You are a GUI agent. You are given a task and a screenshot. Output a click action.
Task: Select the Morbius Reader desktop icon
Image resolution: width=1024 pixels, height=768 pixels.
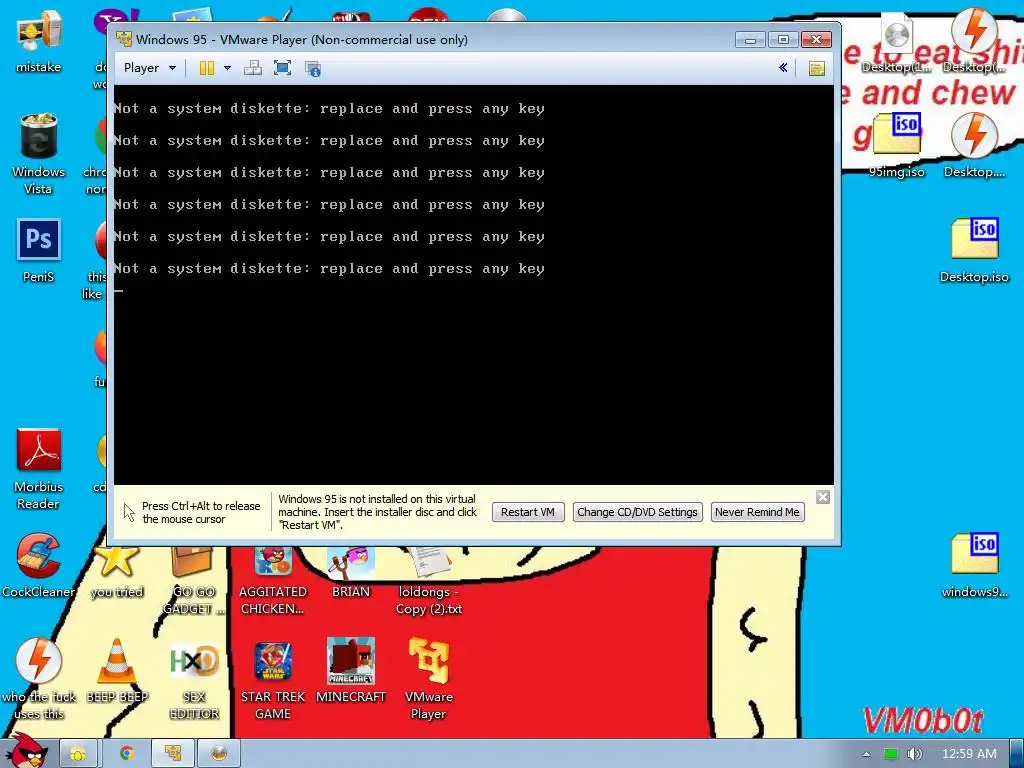point(39,469)
